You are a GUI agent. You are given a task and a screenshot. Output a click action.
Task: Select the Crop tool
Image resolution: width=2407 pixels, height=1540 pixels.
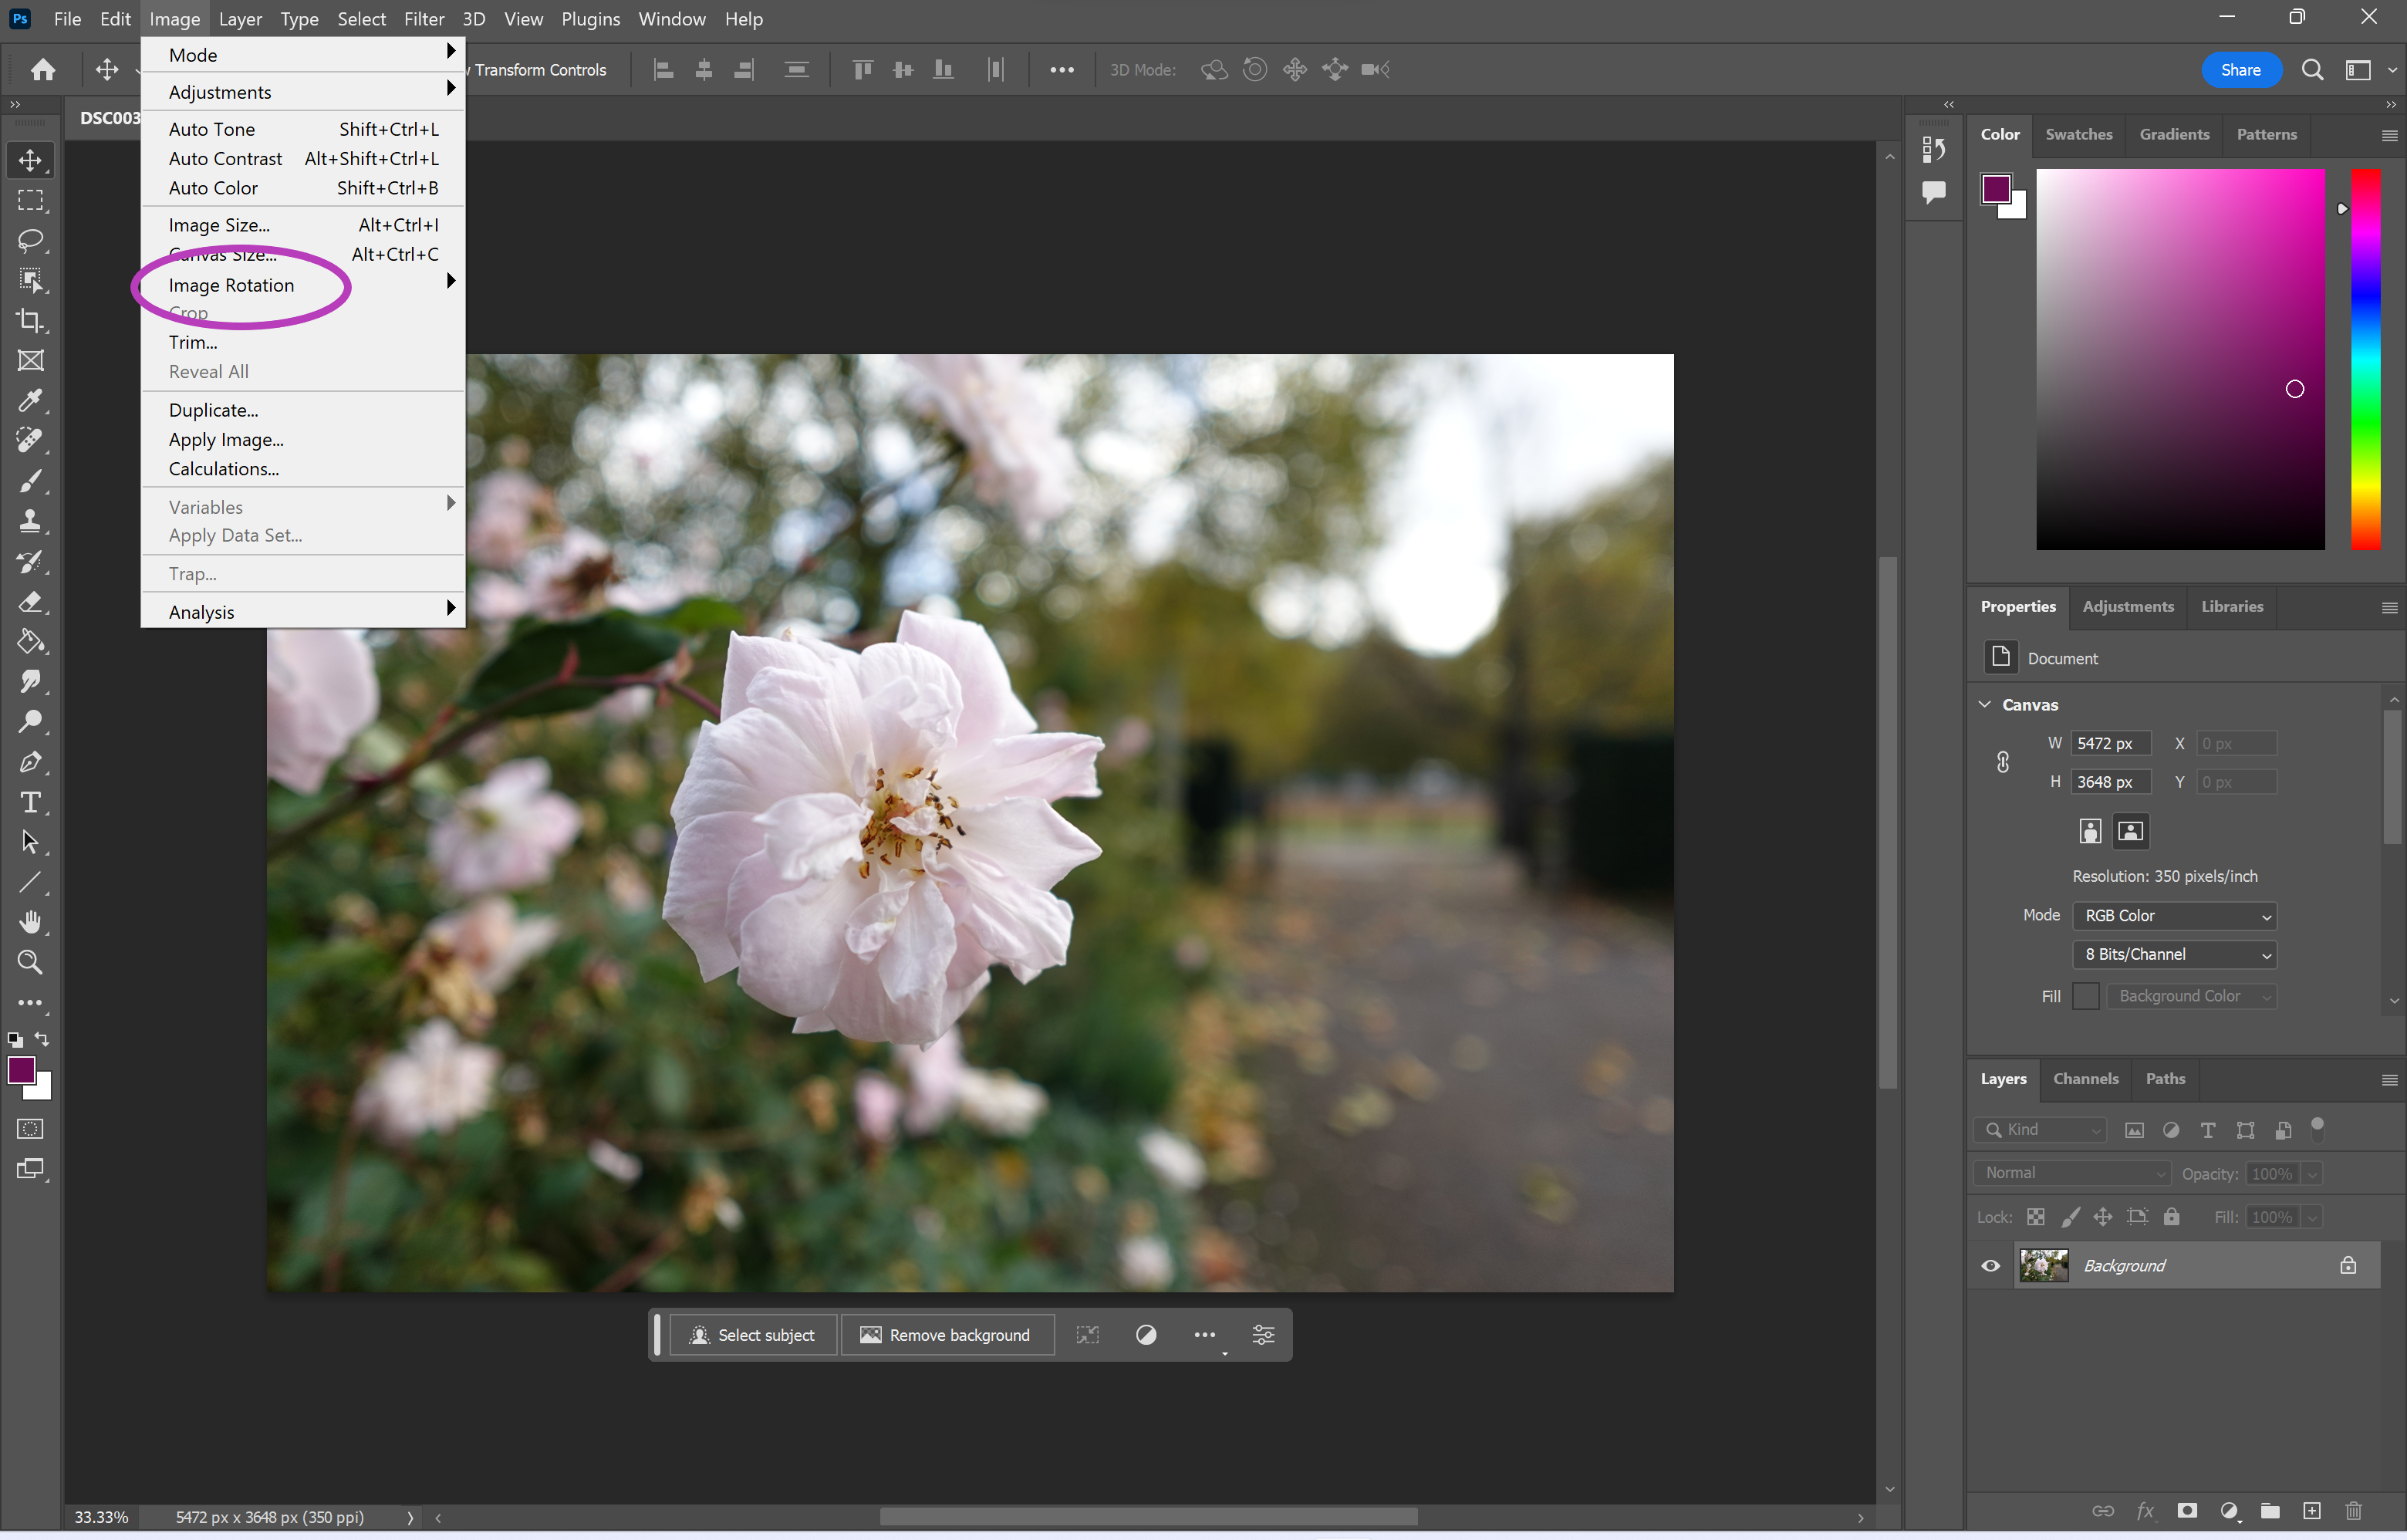tap(30, 321)
